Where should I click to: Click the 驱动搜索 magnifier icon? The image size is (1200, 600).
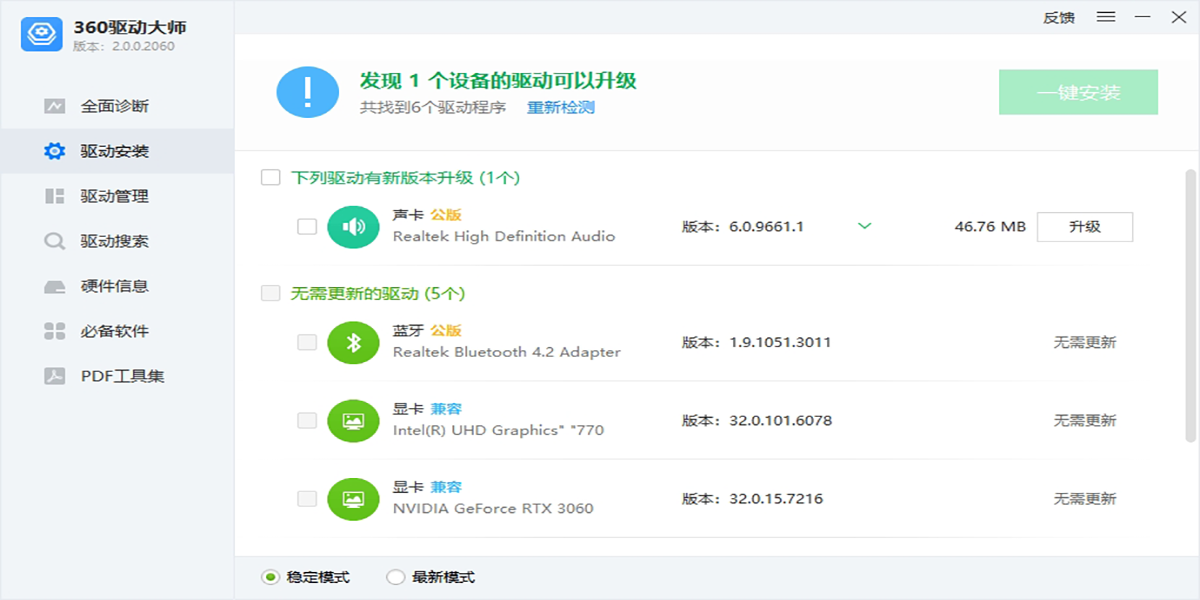pyautogui.click(x=54, y=241)
